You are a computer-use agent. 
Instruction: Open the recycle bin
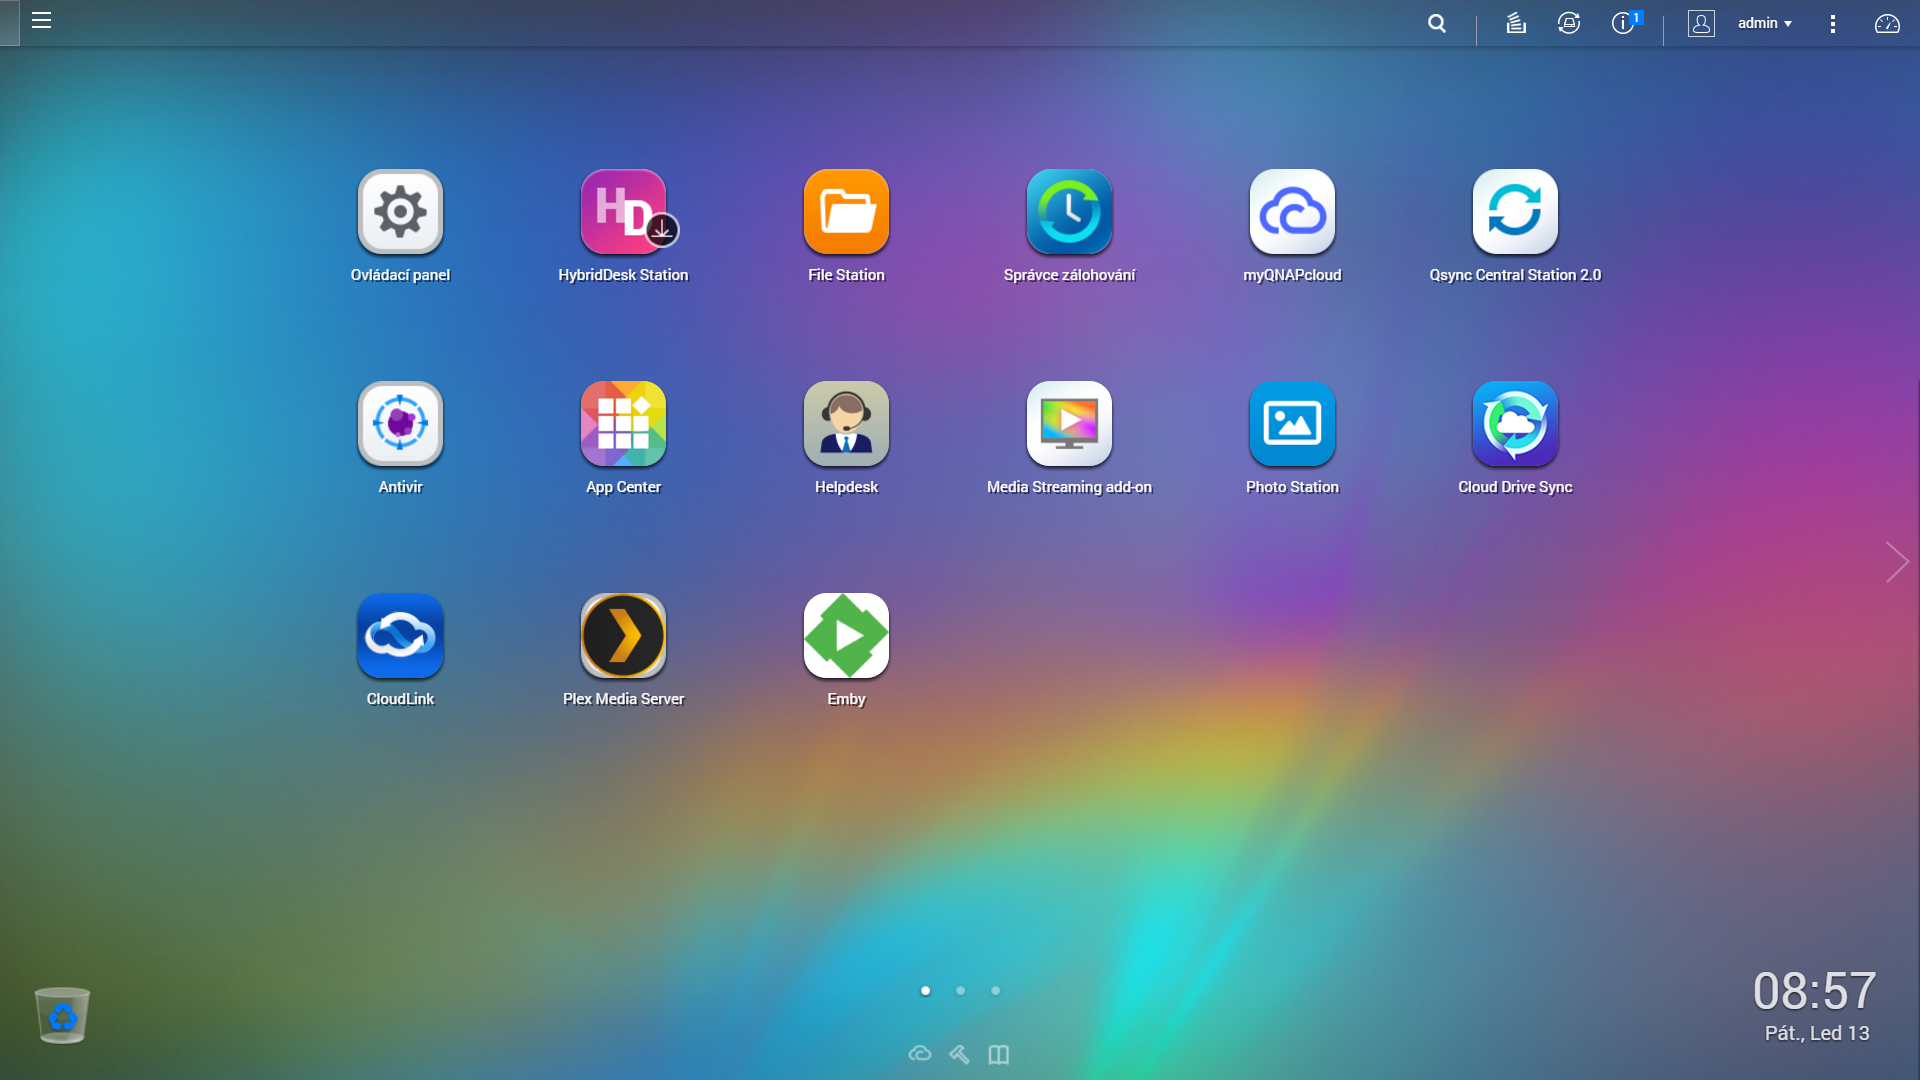pos(62,1016)
